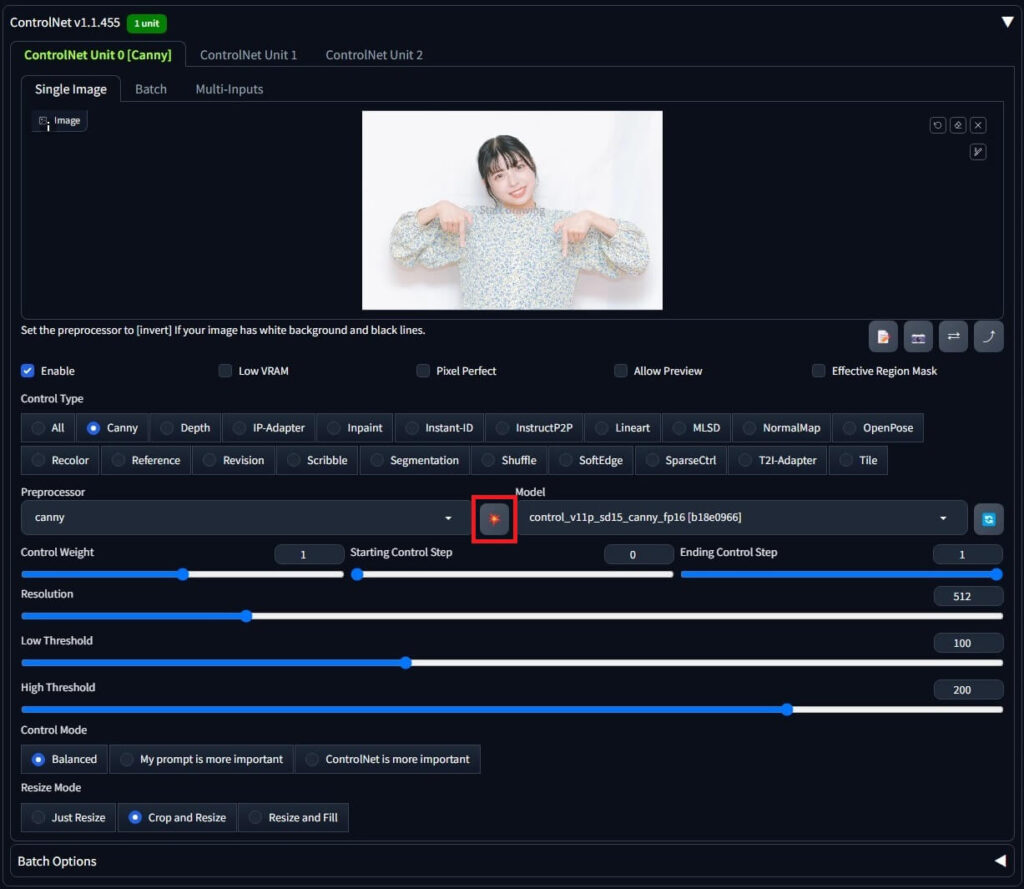Switch to the ControlNet Unit 1 tab
1024x889 pixels.
[248, 55]
